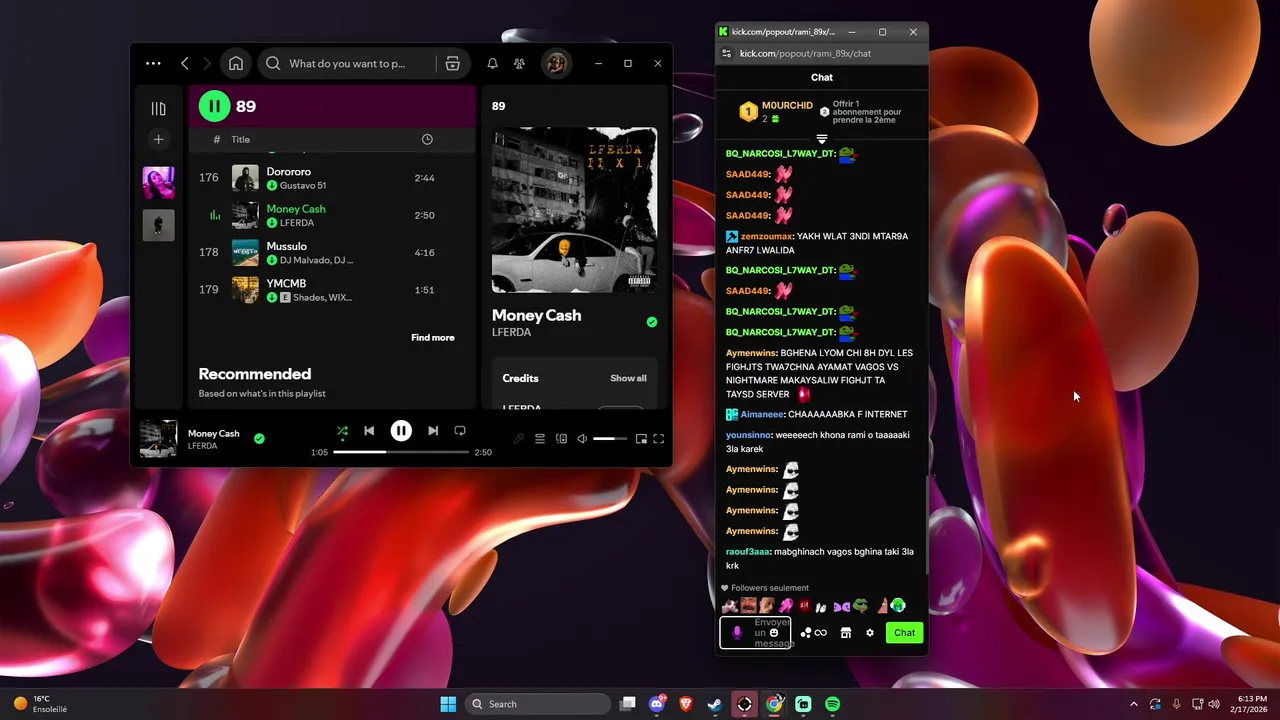Open Kick chat settings gear
1280x720 pixels.
click(x=870, y=632)
